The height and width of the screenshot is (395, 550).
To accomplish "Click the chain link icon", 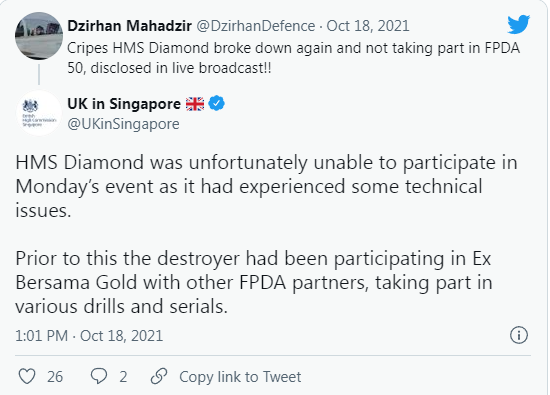I will click(159, 376).
